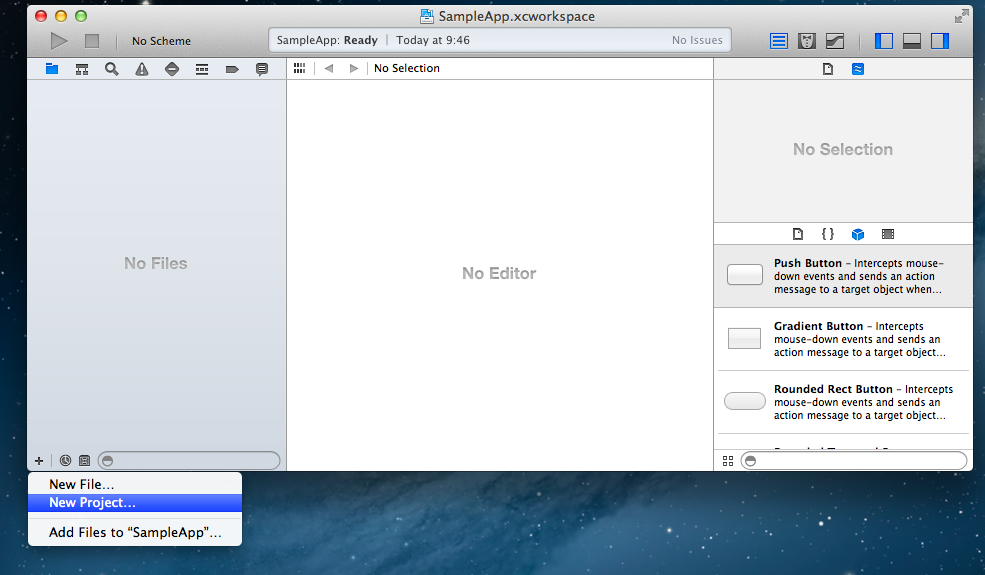The height and width of the screenshot is (575, 985).
Task: Expand the No Selection jump bar path
Action: (406, 69)
